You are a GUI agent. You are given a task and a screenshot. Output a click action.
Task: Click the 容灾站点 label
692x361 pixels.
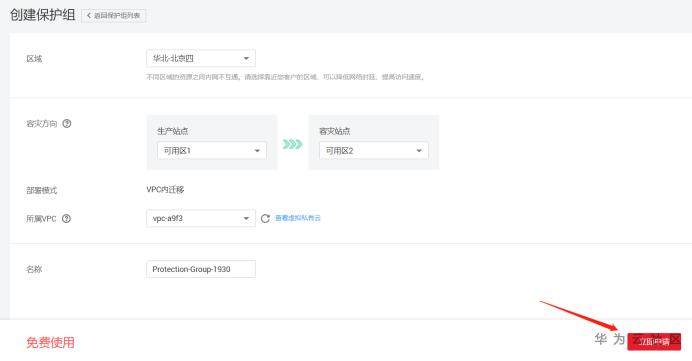click(335, 131)
